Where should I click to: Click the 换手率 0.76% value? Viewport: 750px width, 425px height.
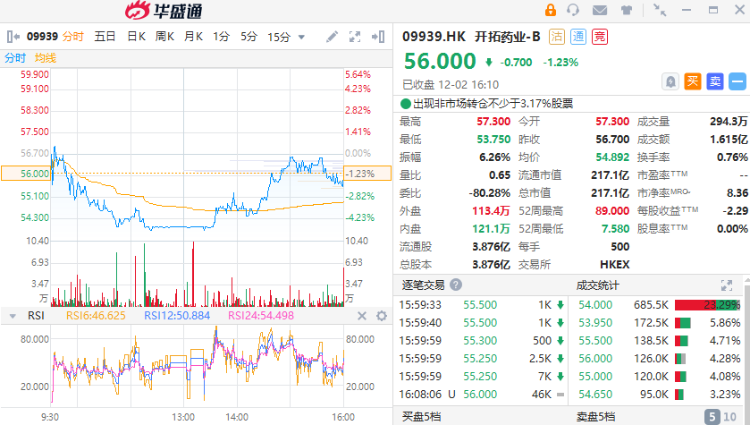coord(732,157)
